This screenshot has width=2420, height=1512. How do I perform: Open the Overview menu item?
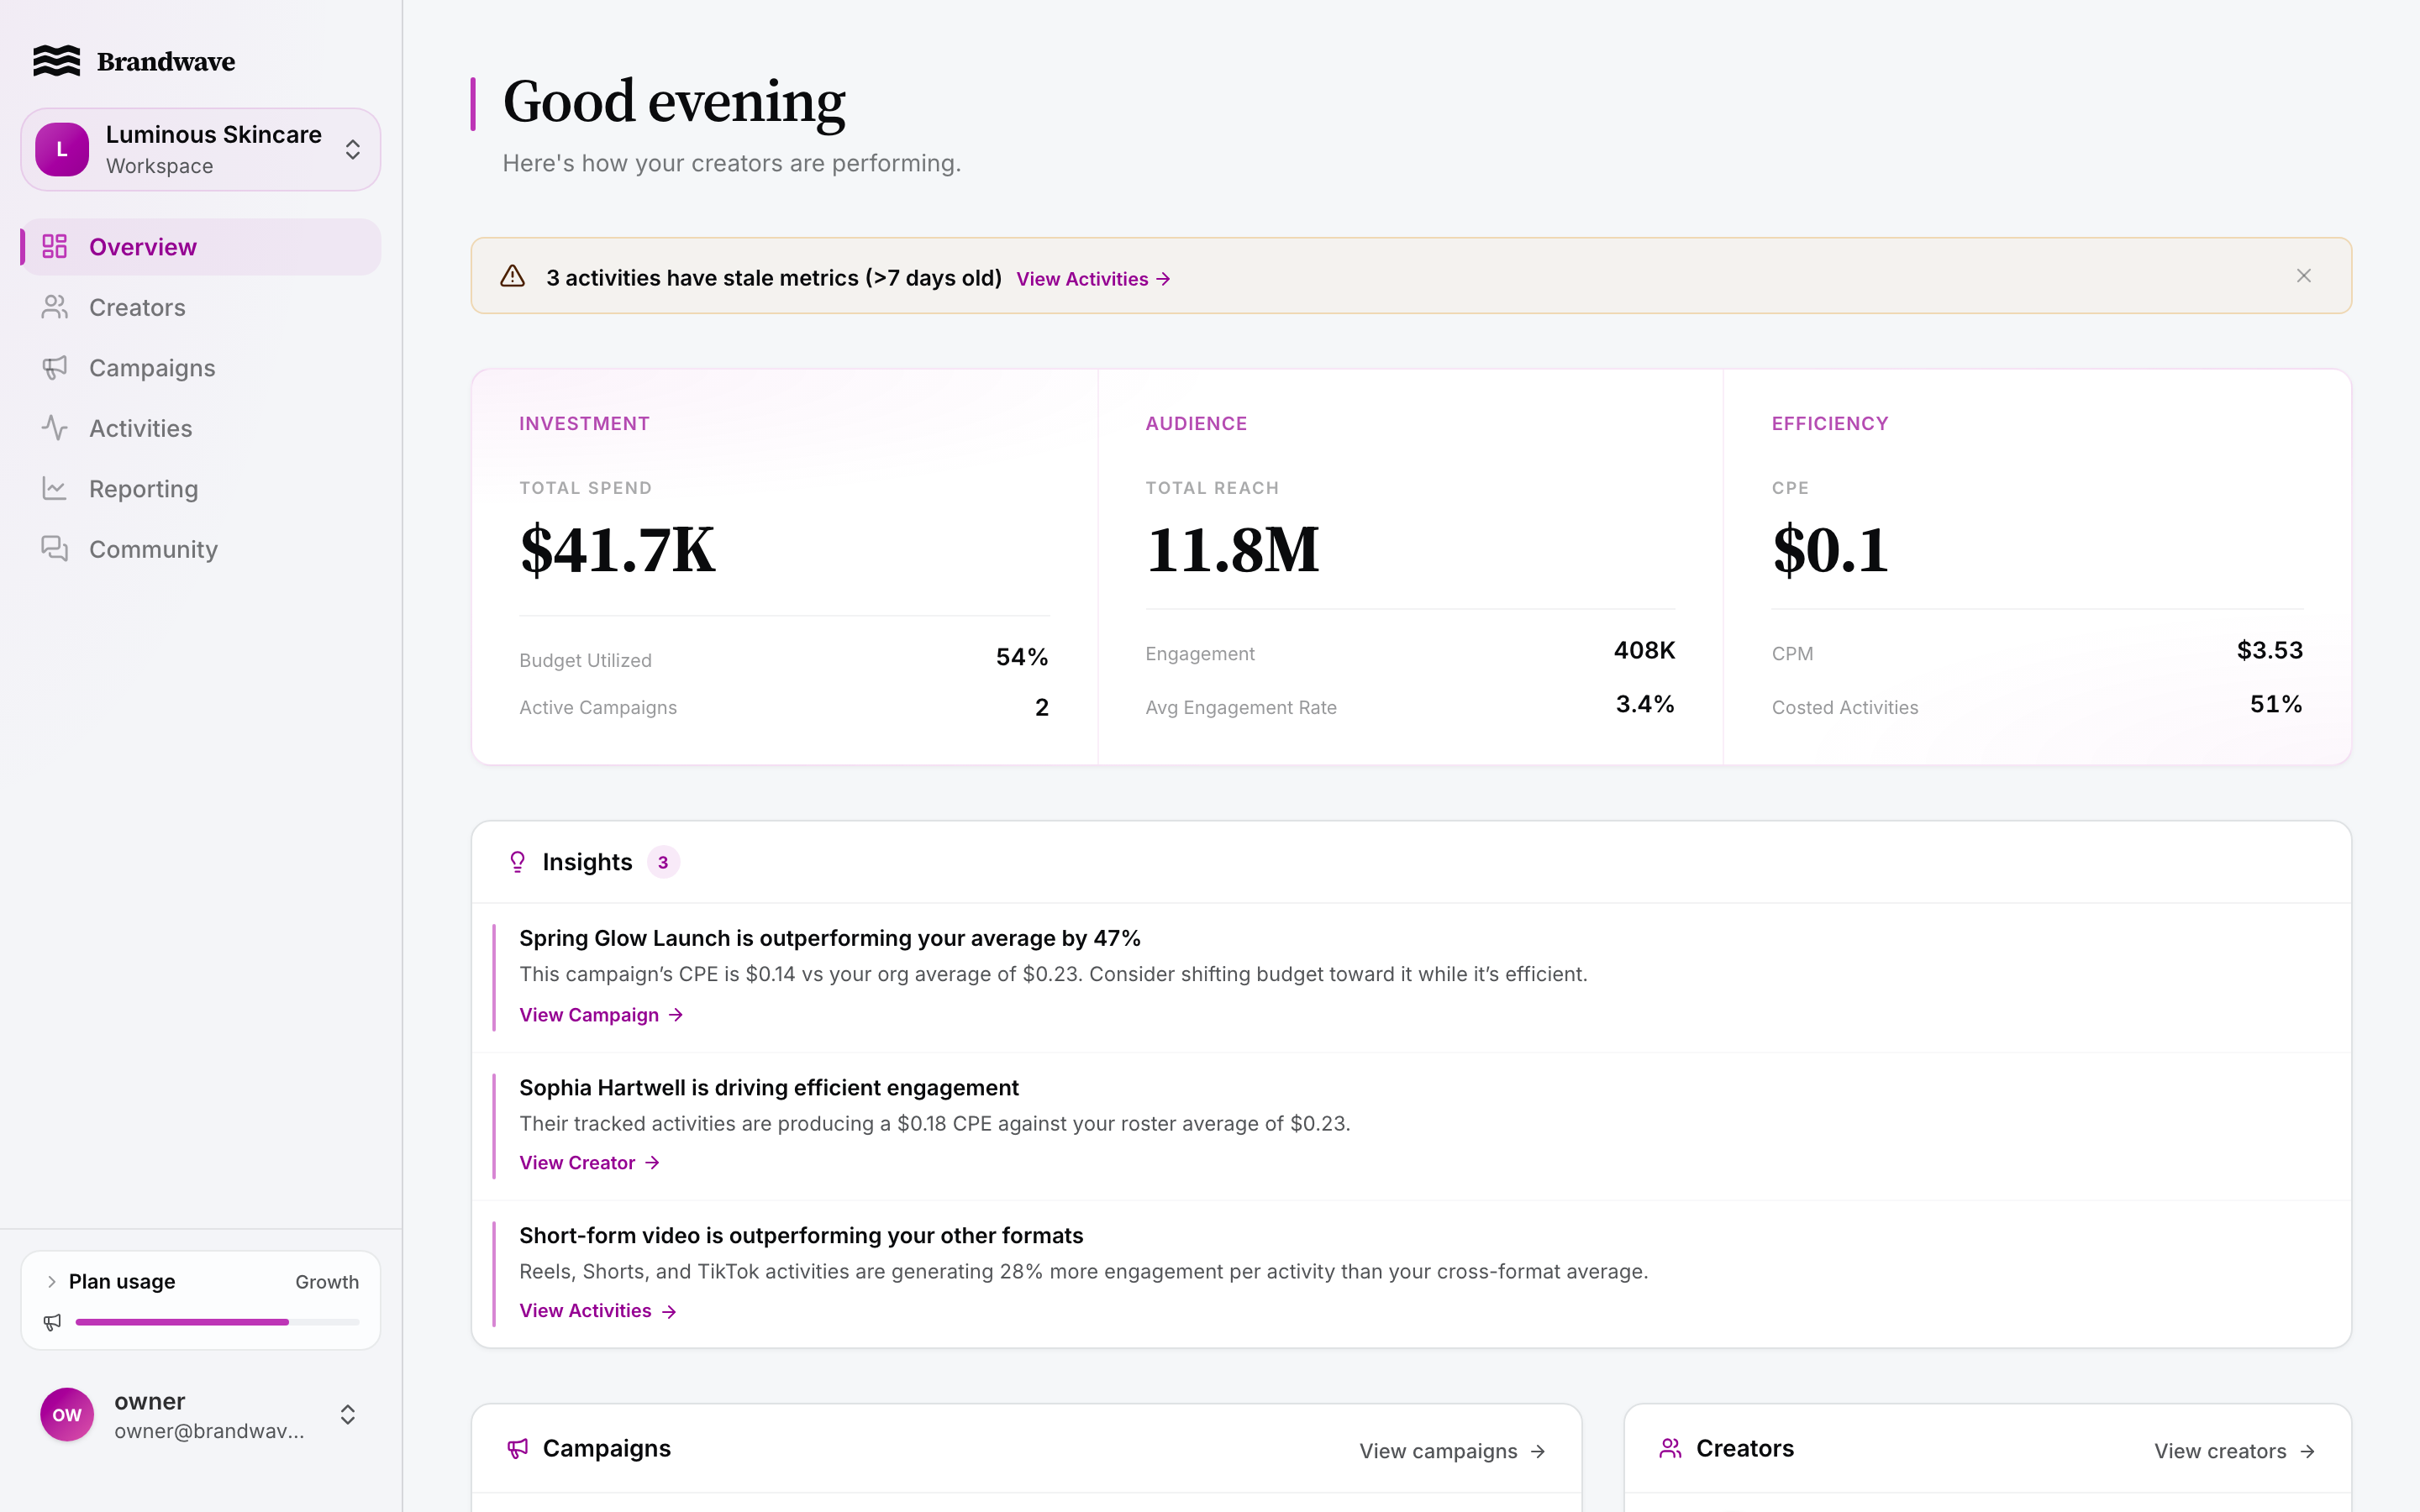pos(201,247)
